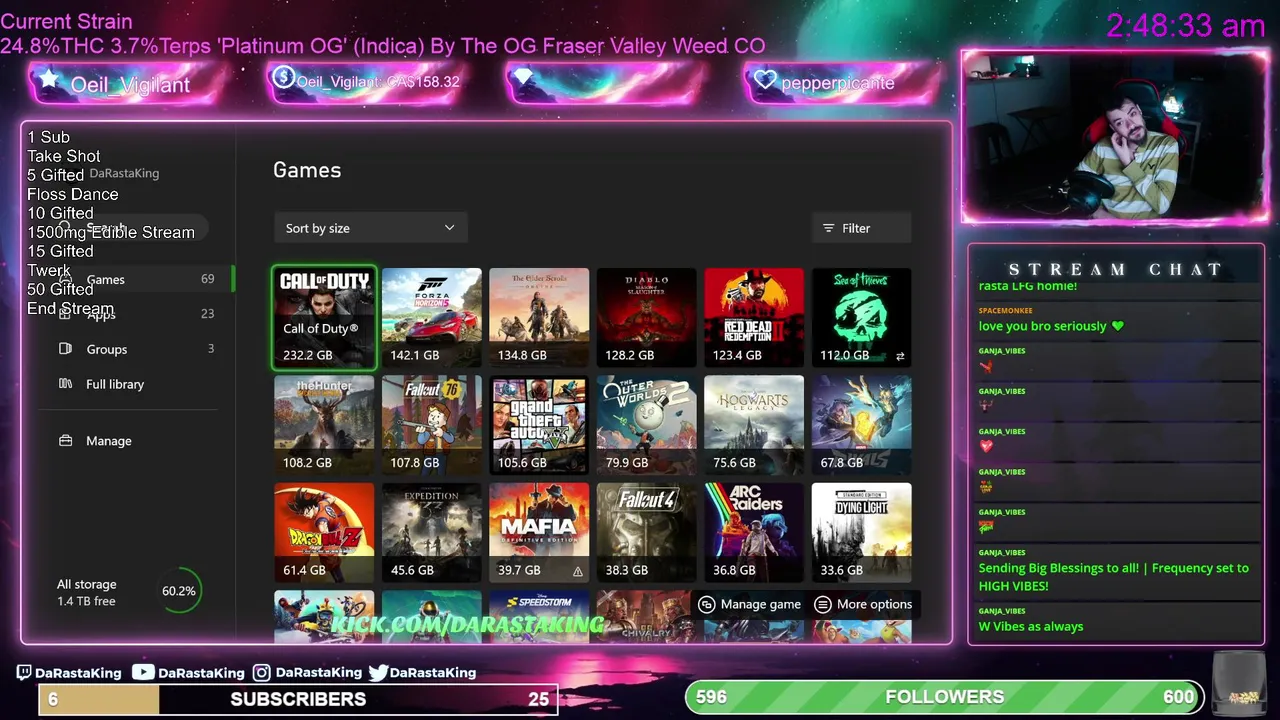
Task: Select the Hogwarts Legacy tile
Action: pos(754,425)
